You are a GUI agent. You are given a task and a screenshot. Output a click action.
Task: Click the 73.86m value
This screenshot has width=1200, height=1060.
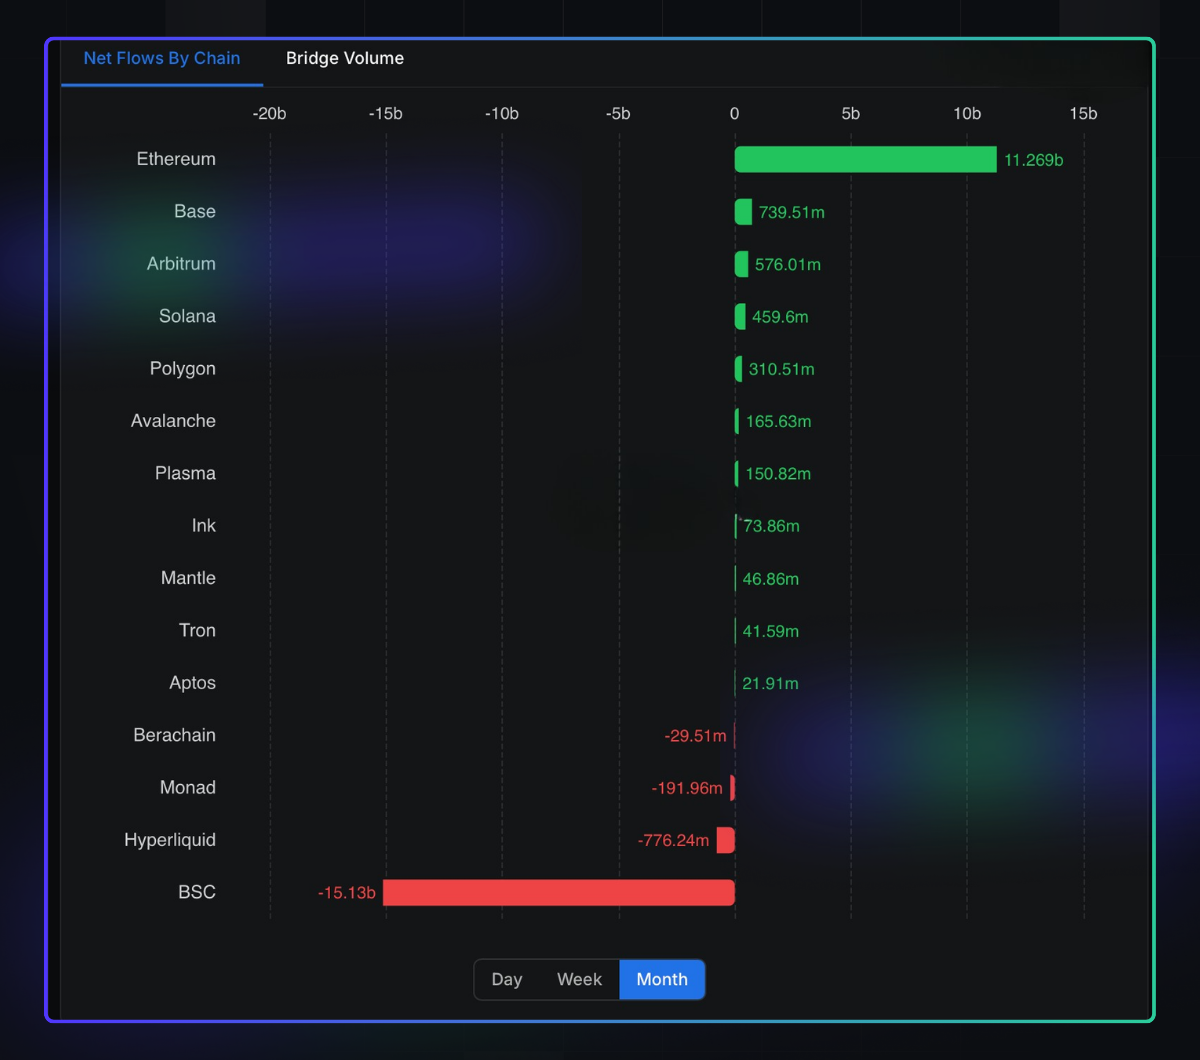pyautogui.click(x=771, y=527)
